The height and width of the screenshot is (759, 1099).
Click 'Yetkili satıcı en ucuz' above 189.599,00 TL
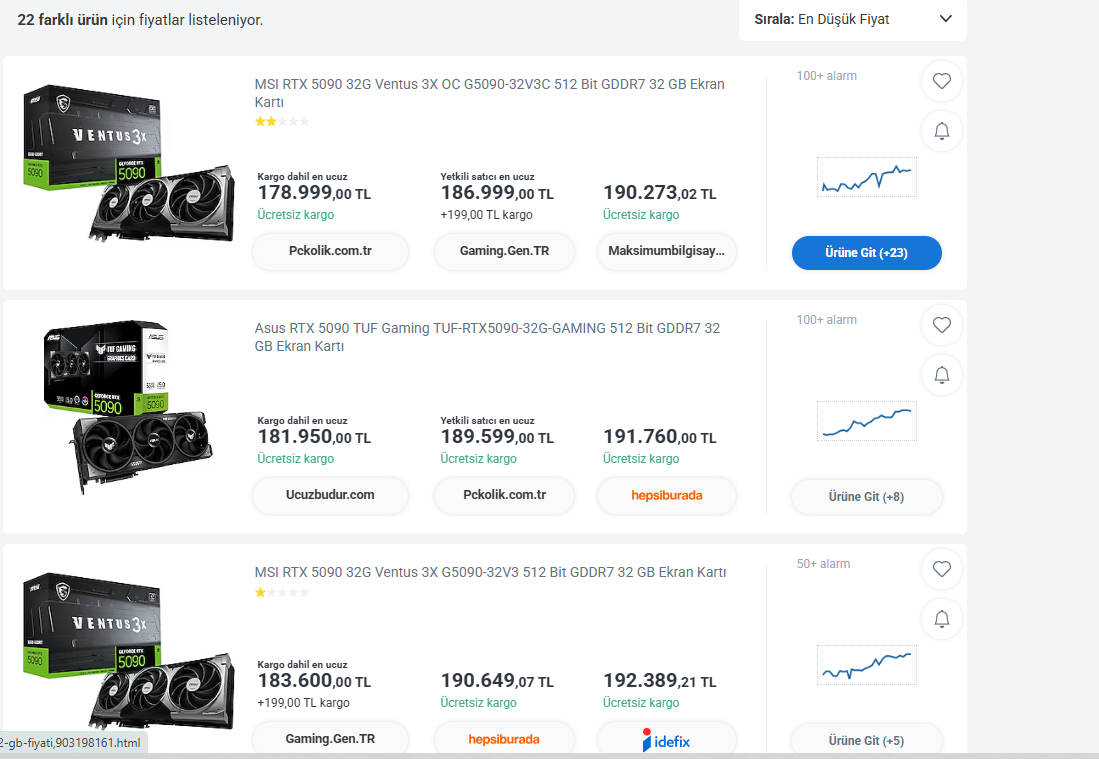click(x=487, y=420)
